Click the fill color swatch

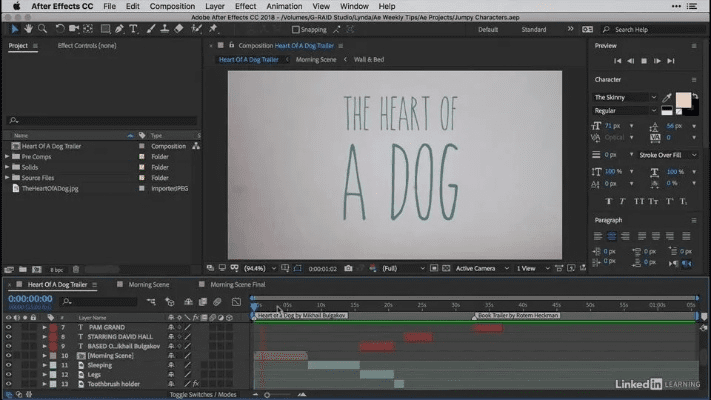[683, 102]
